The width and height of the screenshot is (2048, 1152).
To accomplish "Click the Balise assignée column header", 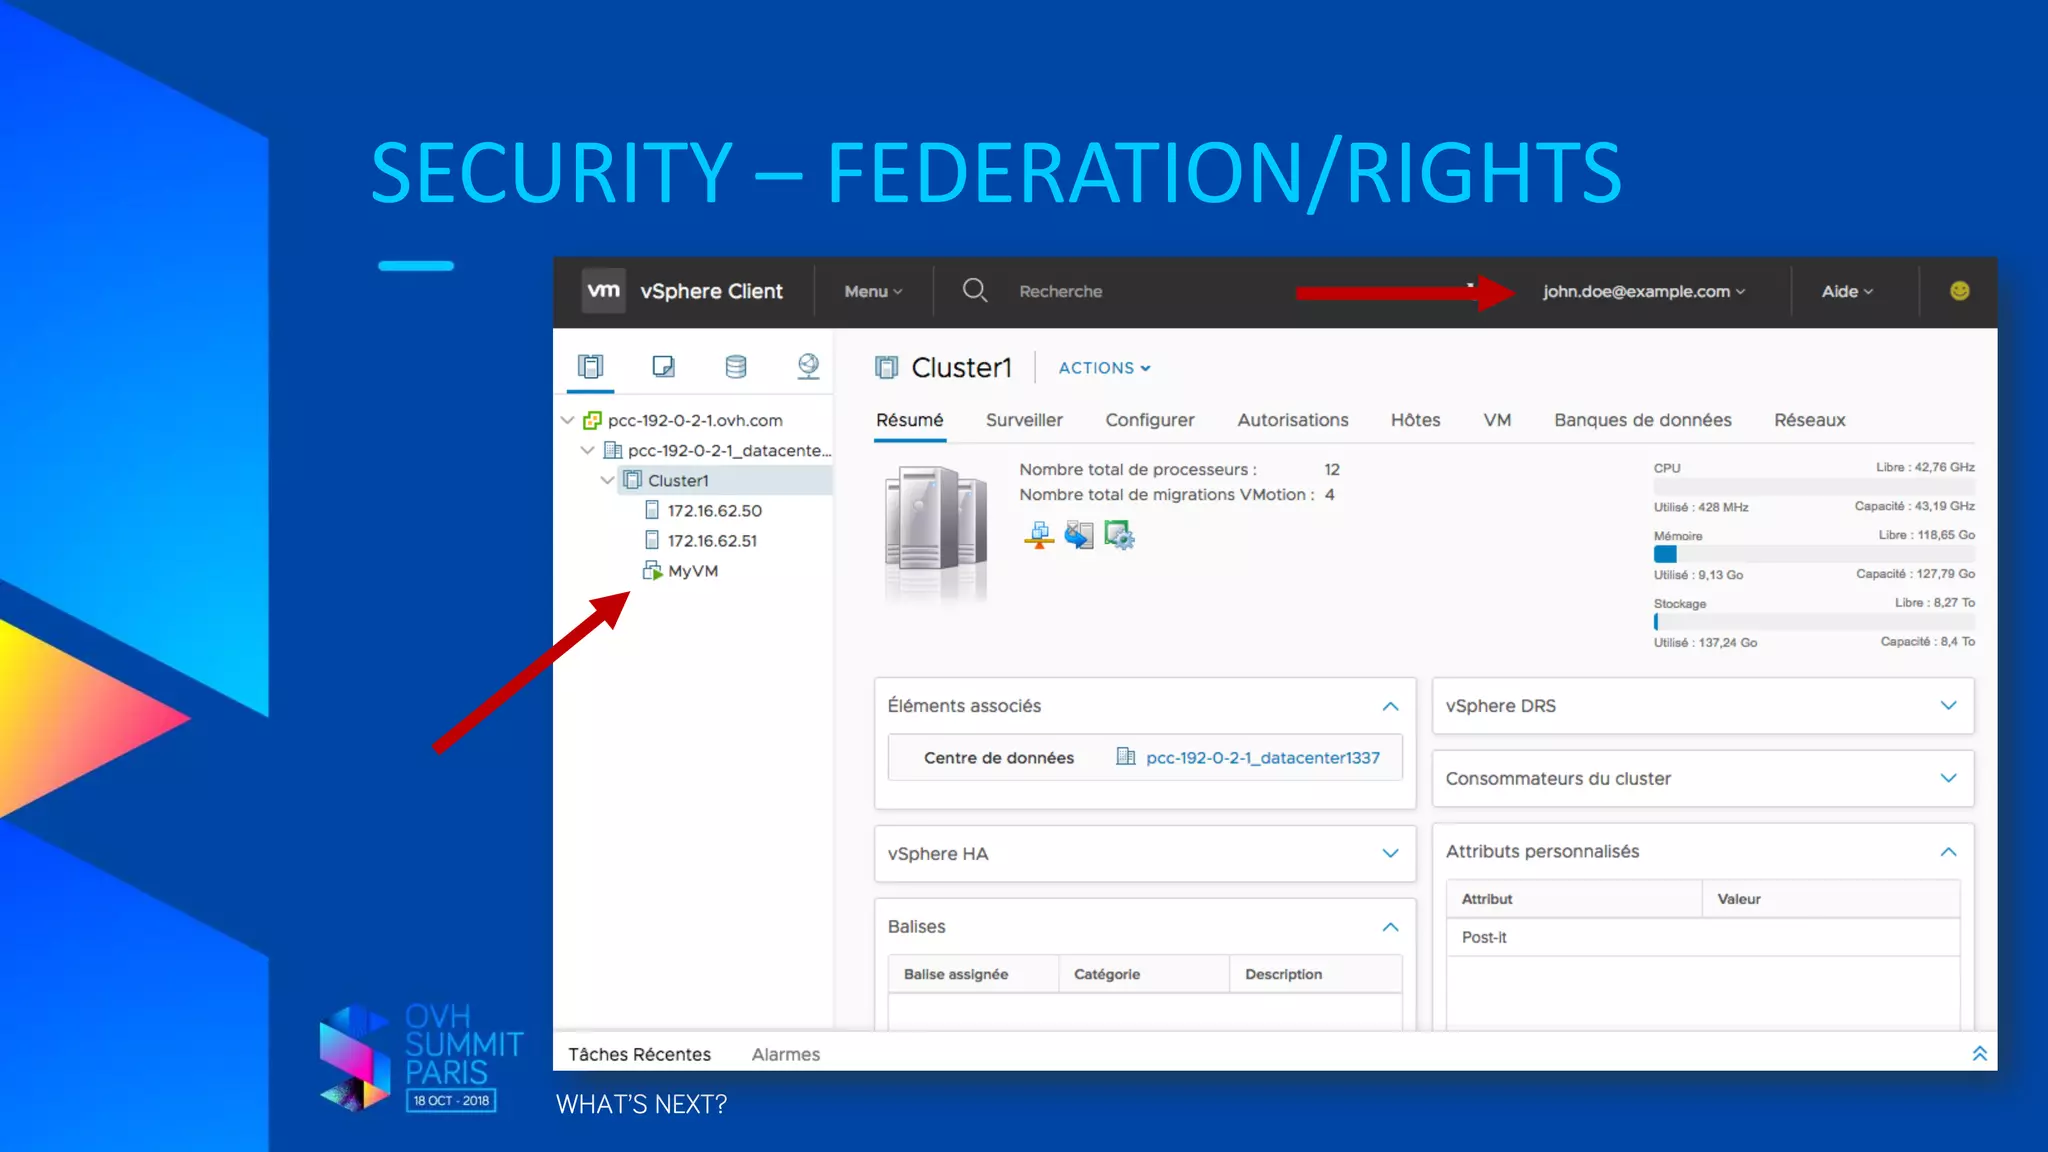I will click(974, 974).
